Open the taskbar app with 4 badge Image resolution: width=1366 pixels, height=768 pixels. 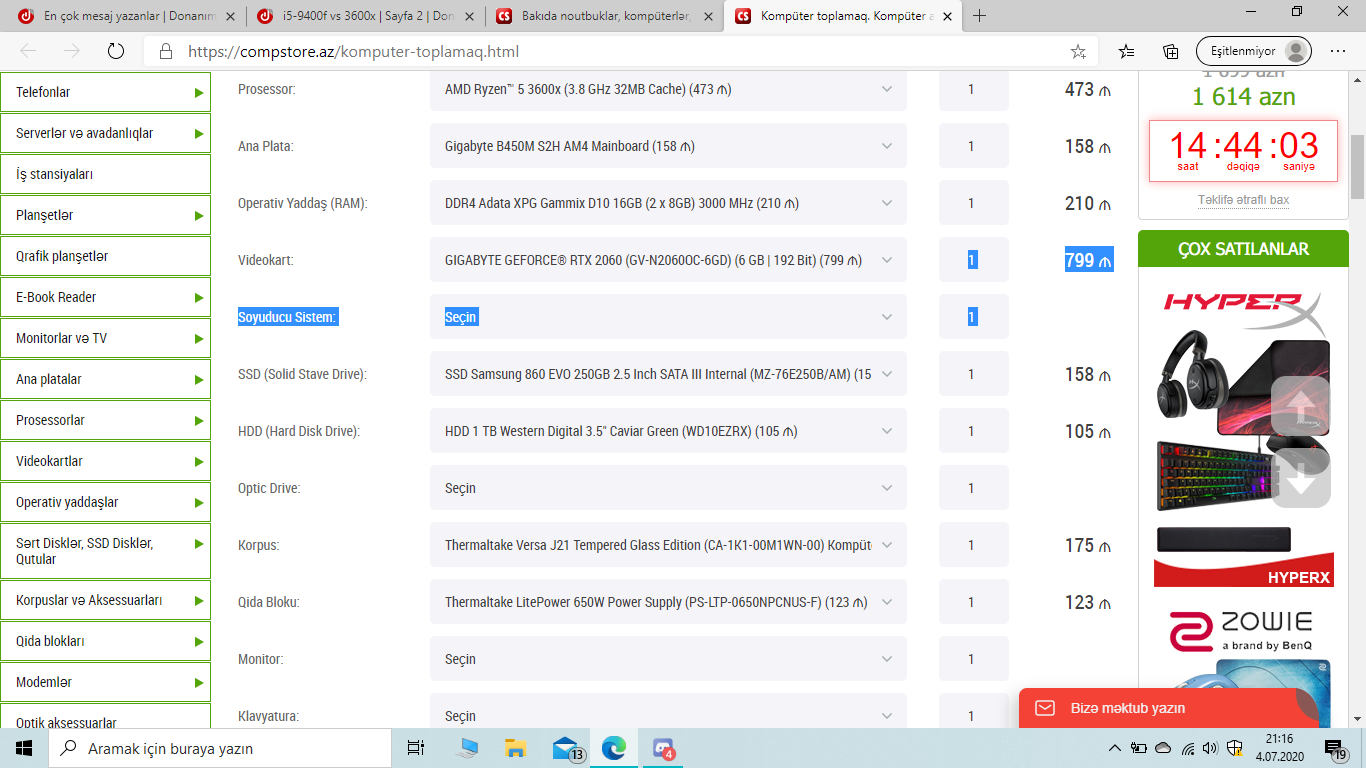point(663,748)
